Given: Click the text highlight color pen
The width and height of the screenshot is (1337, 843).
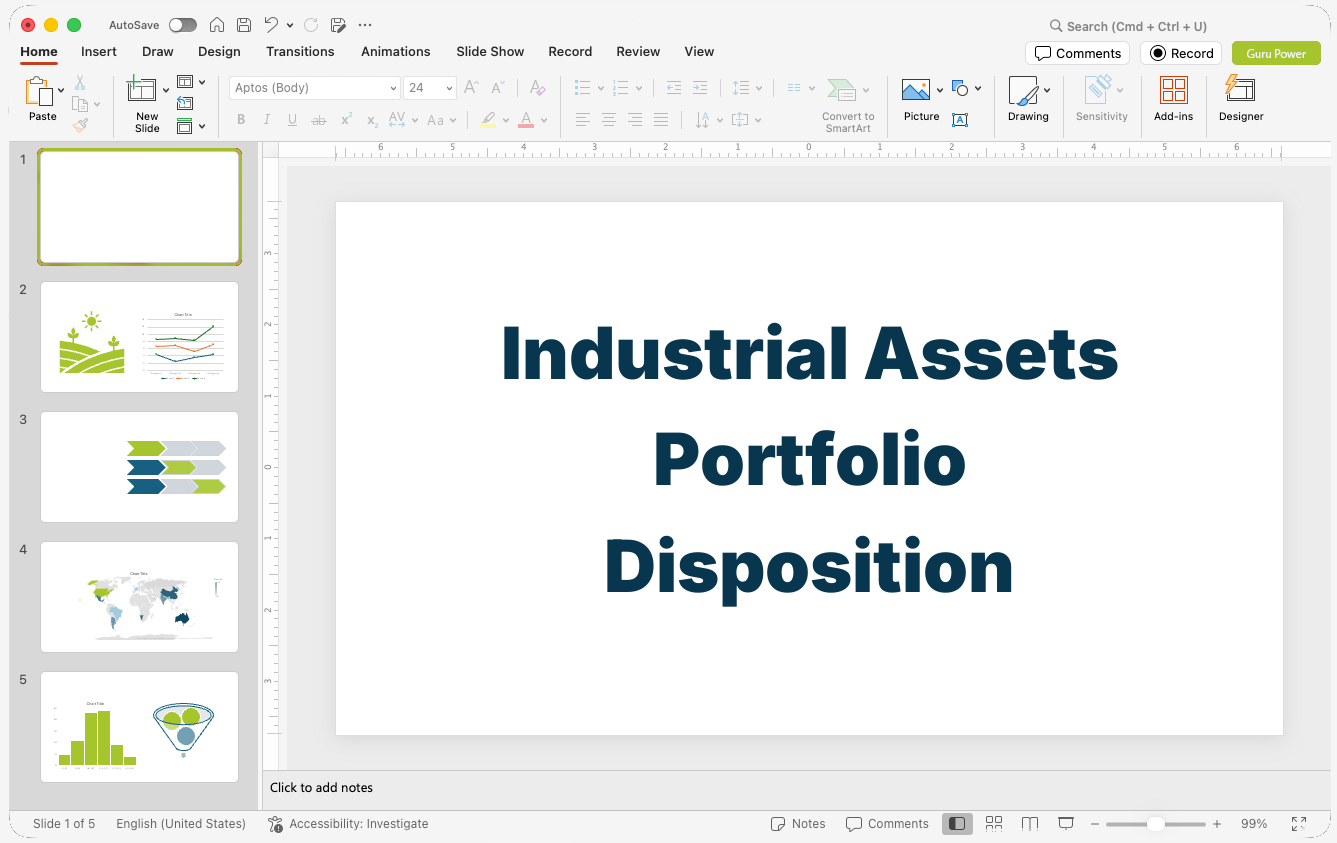Looking at the screenshot, I should tap(488, 120).
